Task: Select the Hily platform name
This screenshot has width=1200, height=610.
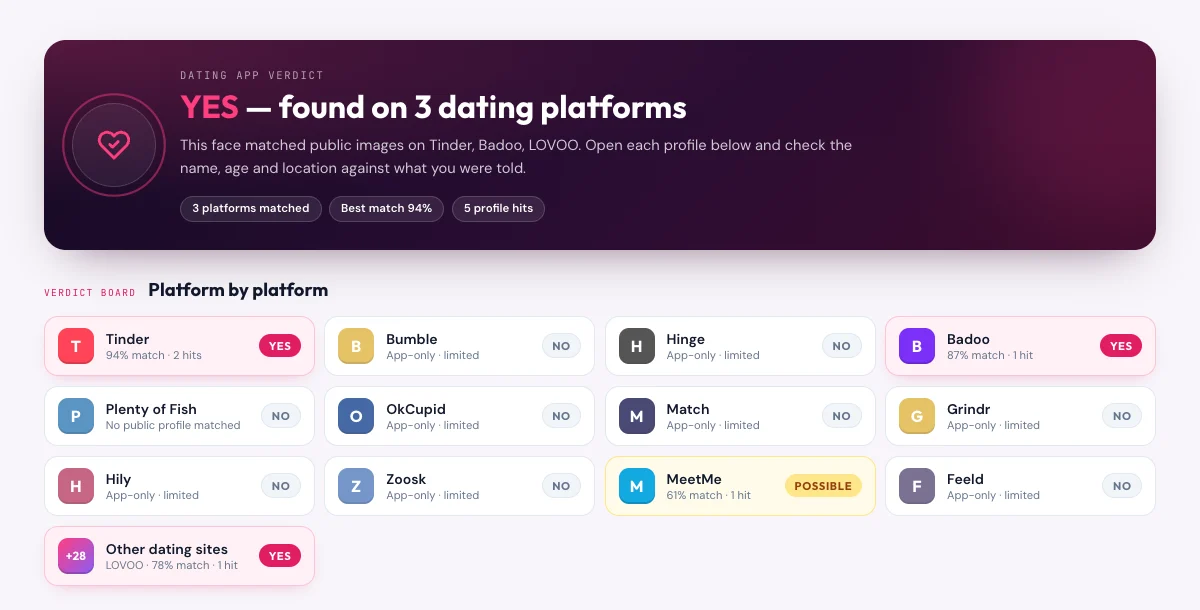Action: pos(118,479)
